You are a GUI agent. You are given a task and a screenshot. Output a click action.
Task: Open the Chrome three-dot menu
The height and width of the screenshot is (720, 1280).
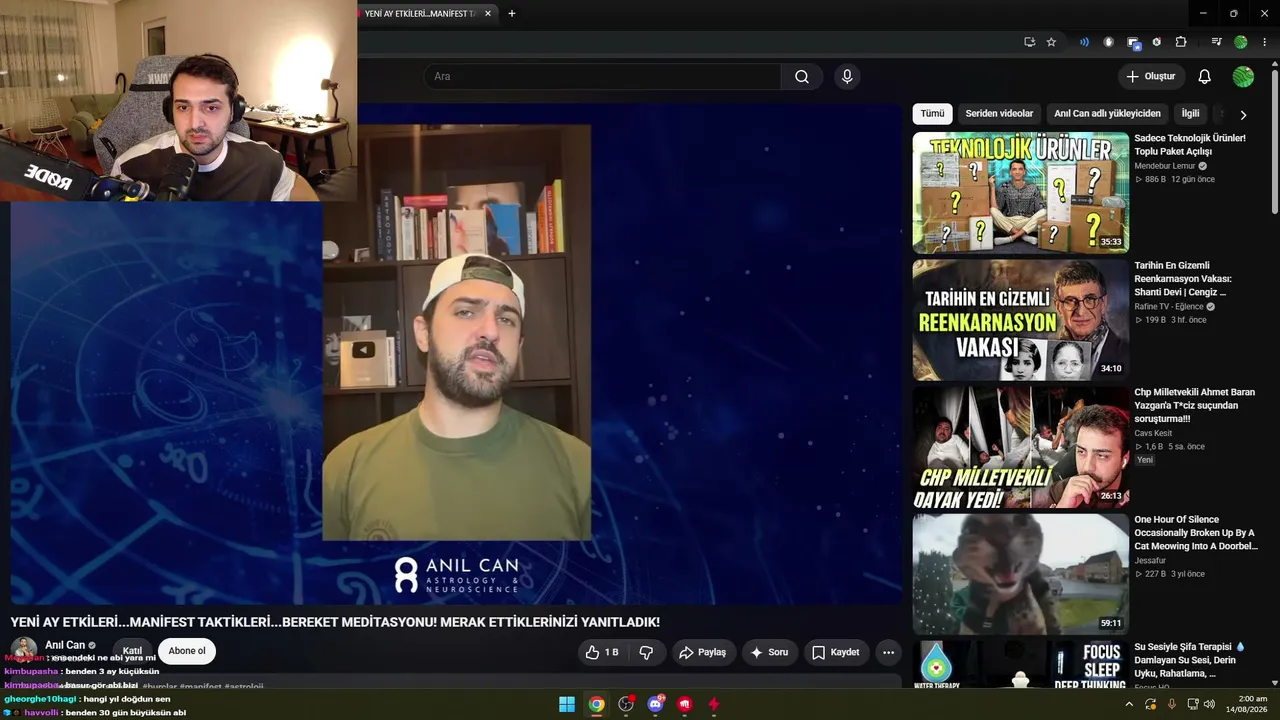pyautogui.click(x=1265, y=42)
